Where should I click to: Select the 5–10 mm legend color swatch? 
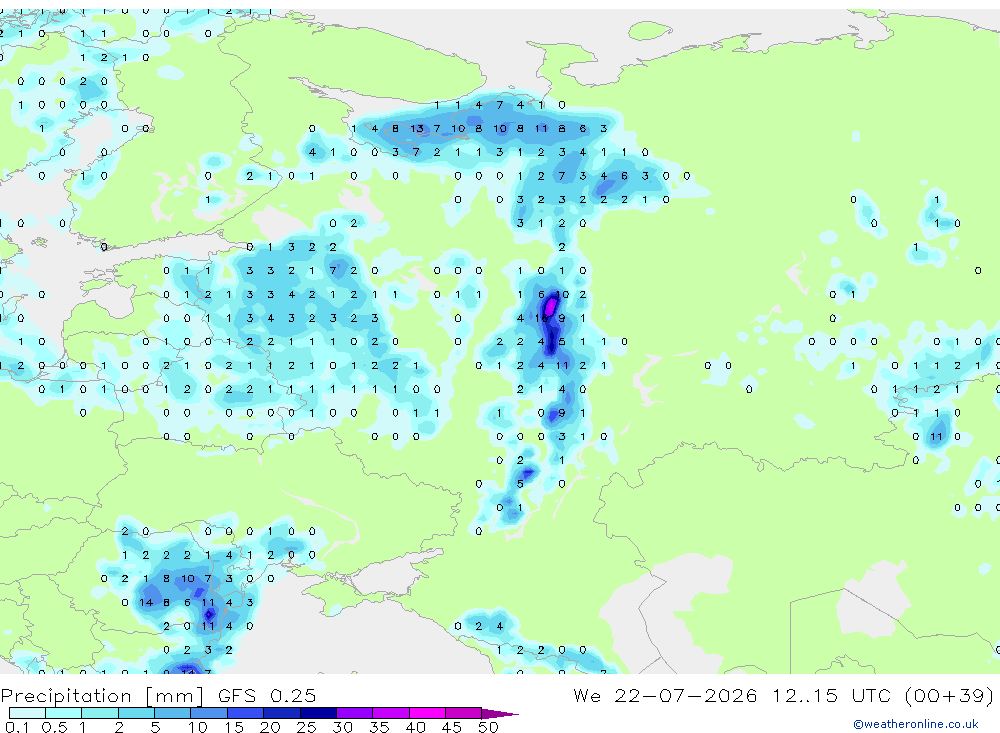(x=172, y=713)
